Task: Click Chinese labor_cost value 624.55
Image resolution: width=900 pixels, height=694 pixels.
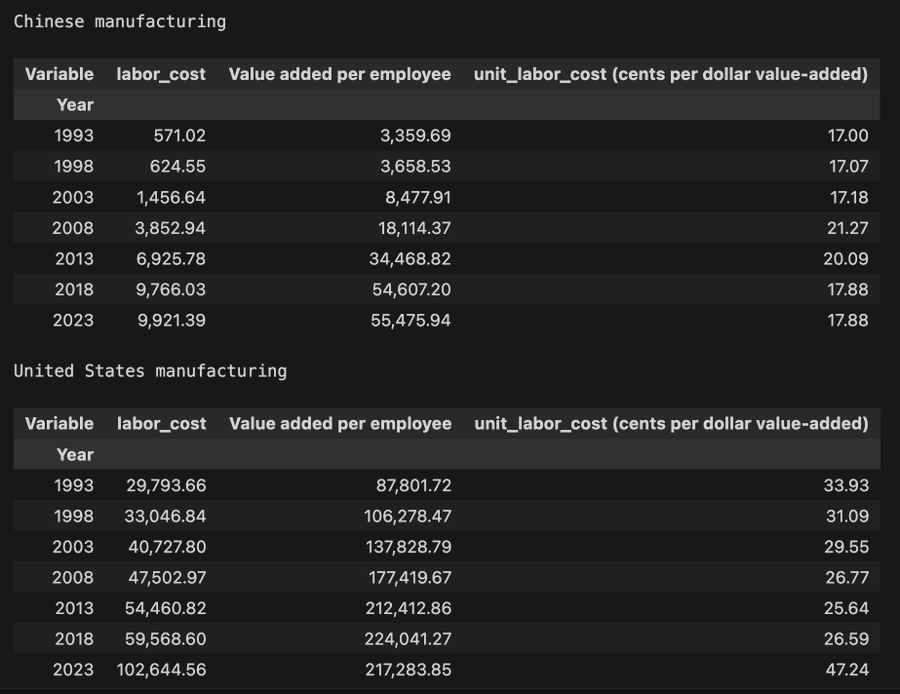Action: click(x=178, y=166)
